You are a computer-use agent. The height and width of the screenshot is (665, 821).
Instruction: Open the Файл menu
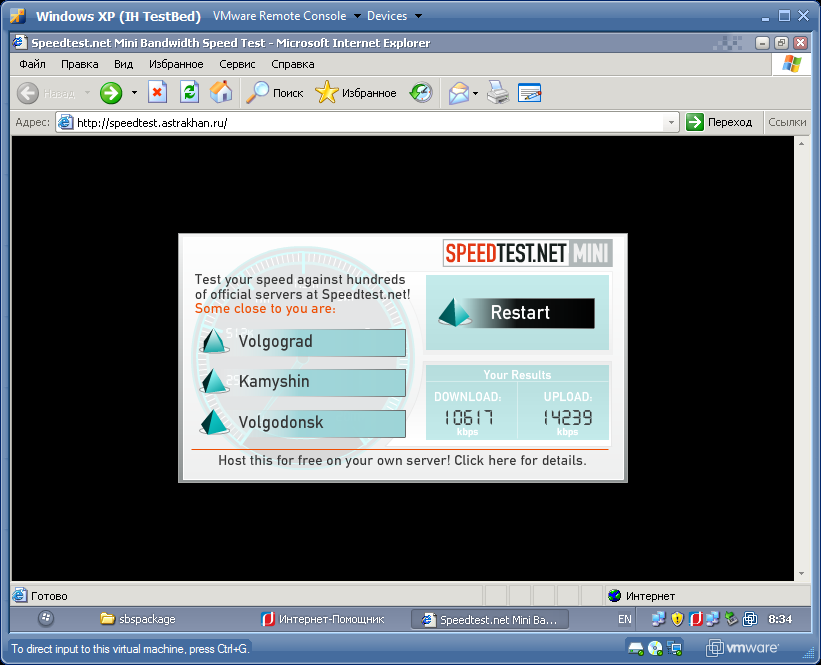[32, 64]
